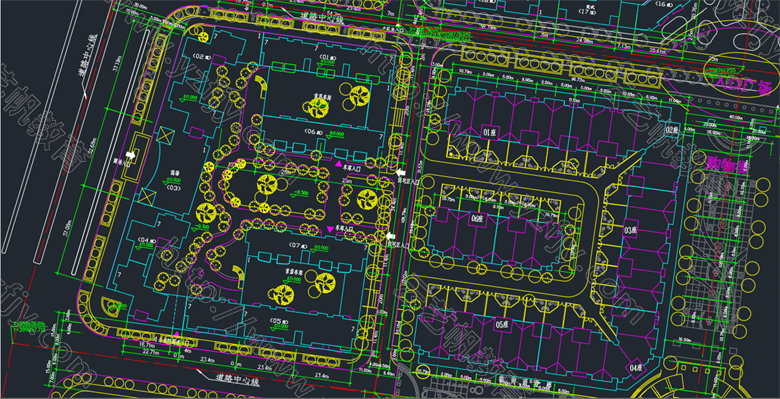Select the 05座 building label
Screen dimensions: 780x399
[x=501, y=323]
